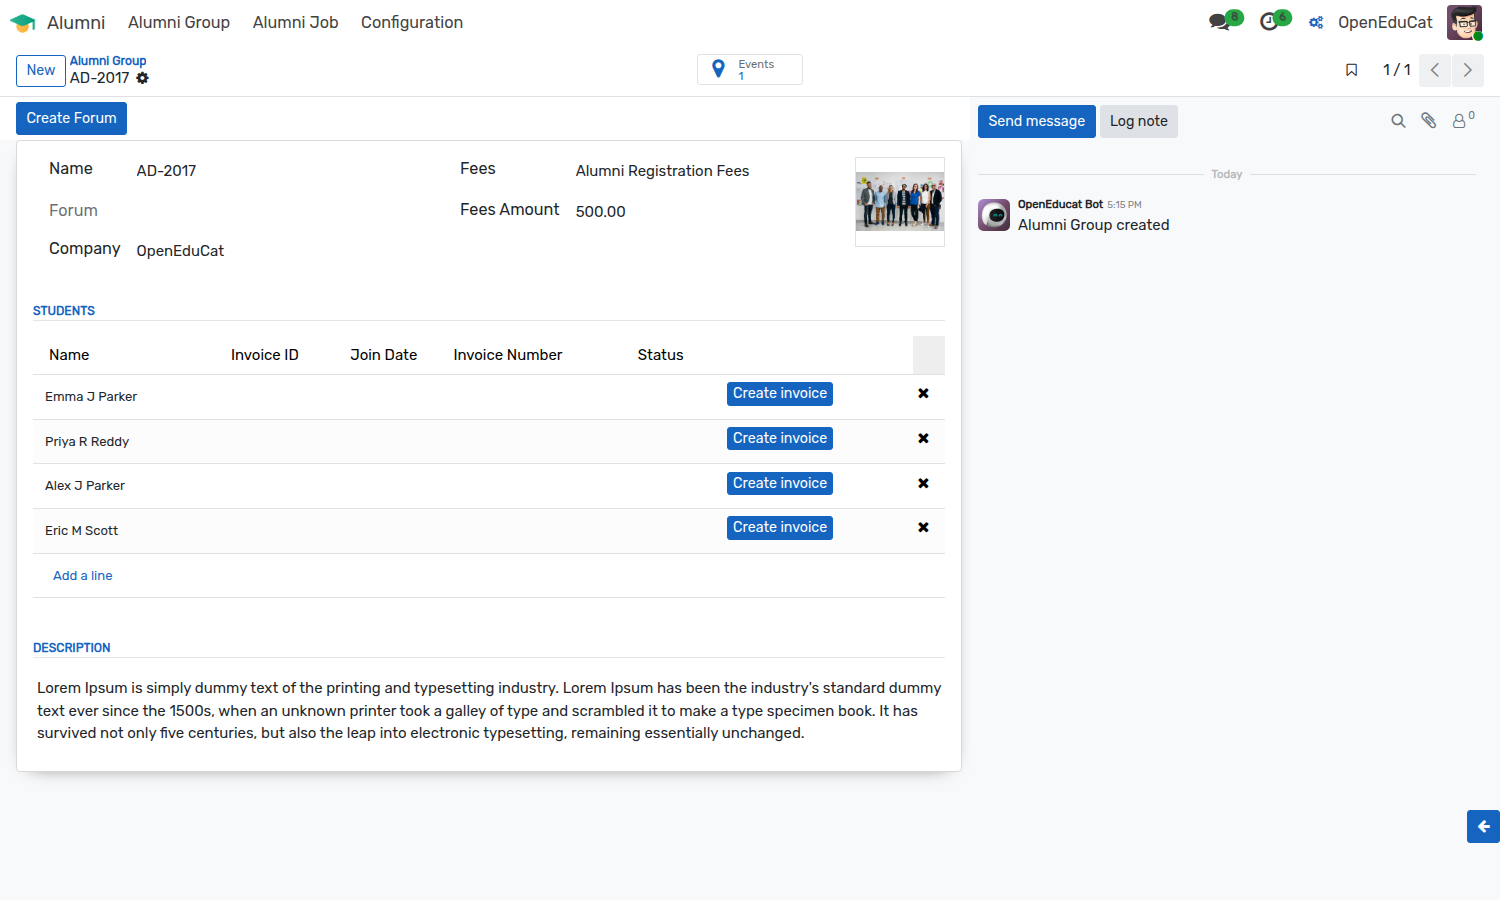
Task: Go to the next record arrow
Action: pyautogui.click(x=1467, y=70)
